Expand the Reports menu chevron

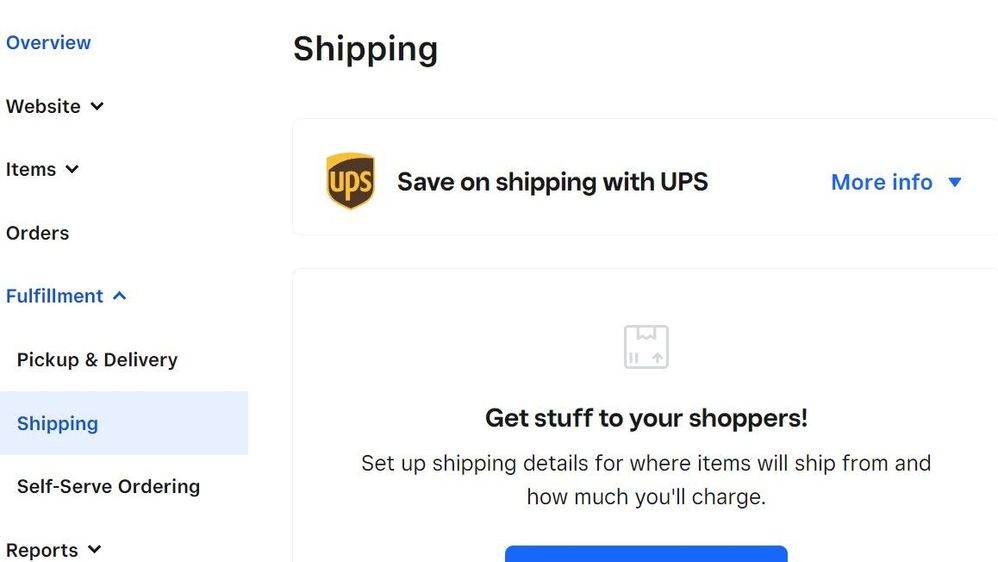click(x=94, y=549)
